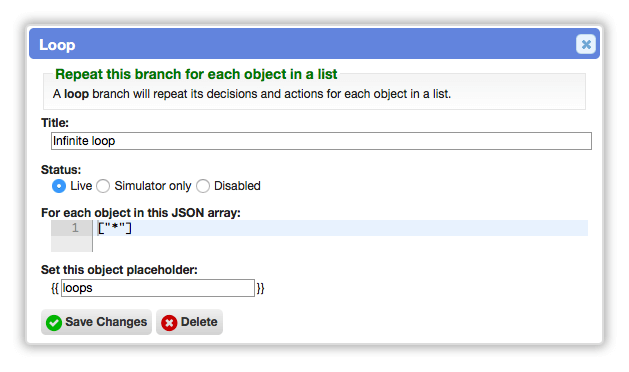The height and width of the screenshot is (372, 629).
Task: Click the Live label text
Action: click(x=81, y=186)
